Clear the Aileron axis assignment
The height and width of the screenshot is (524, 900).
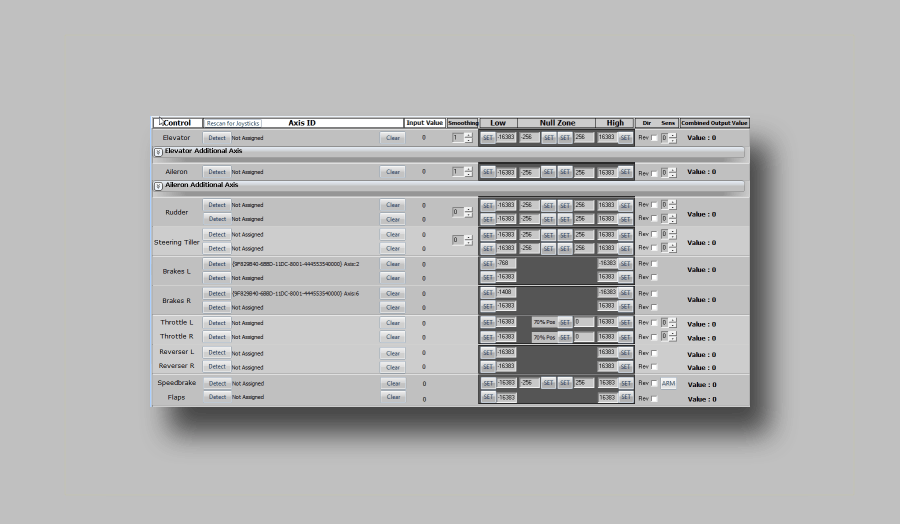(x=393, y=172)
